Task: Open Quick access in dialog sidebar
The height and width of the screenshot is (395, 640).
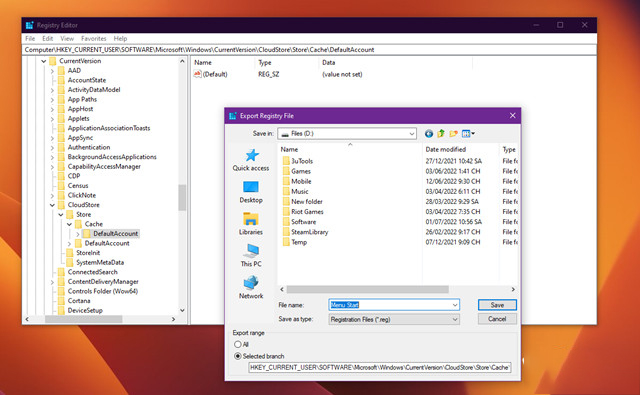Action: click(251, 160)
